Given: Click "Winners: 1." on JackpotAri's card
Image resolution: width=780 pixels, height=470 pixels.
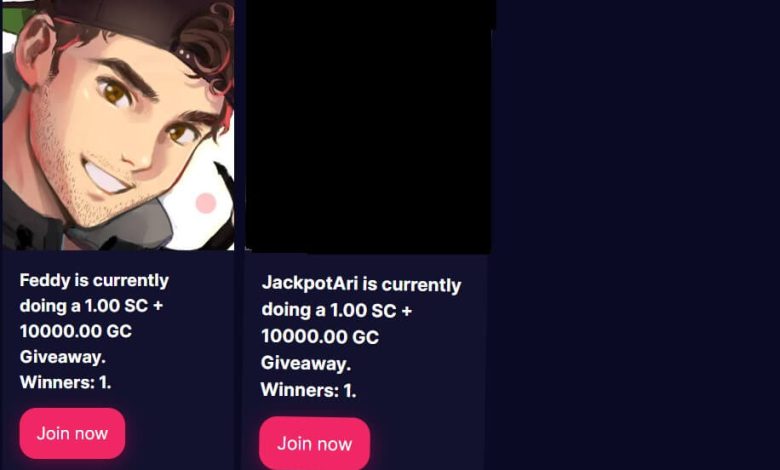Looking at the screenshot, I should [308, 390].
